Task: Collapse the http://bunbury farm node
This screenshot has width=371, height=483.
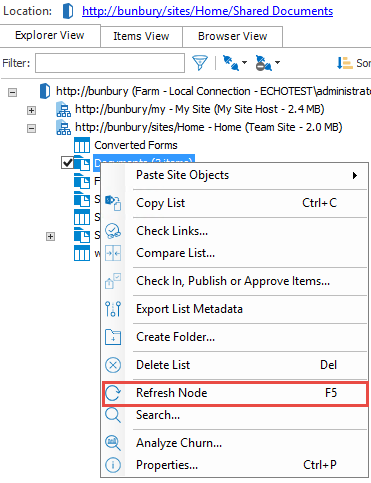Action: click(x=12, y=92)
